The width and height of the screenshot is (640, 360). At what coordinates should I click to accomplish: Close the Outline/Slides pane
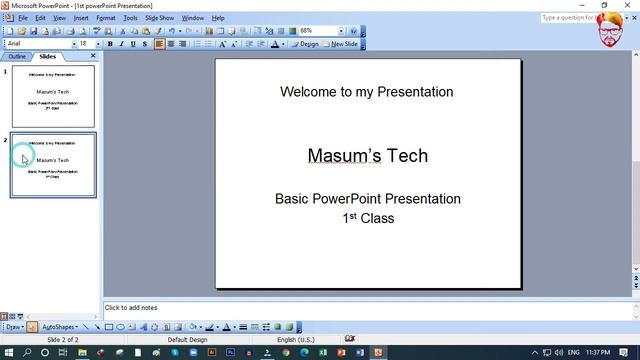click(x=93, y=56)
